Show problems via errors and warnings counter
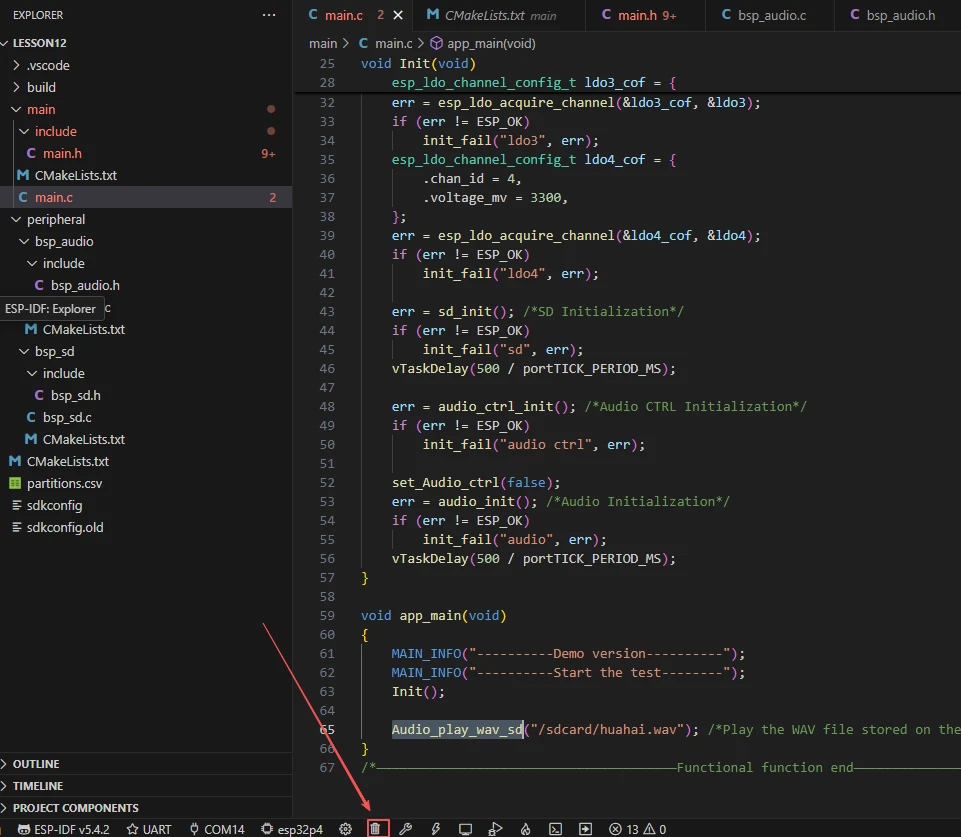 click(638, 829)
